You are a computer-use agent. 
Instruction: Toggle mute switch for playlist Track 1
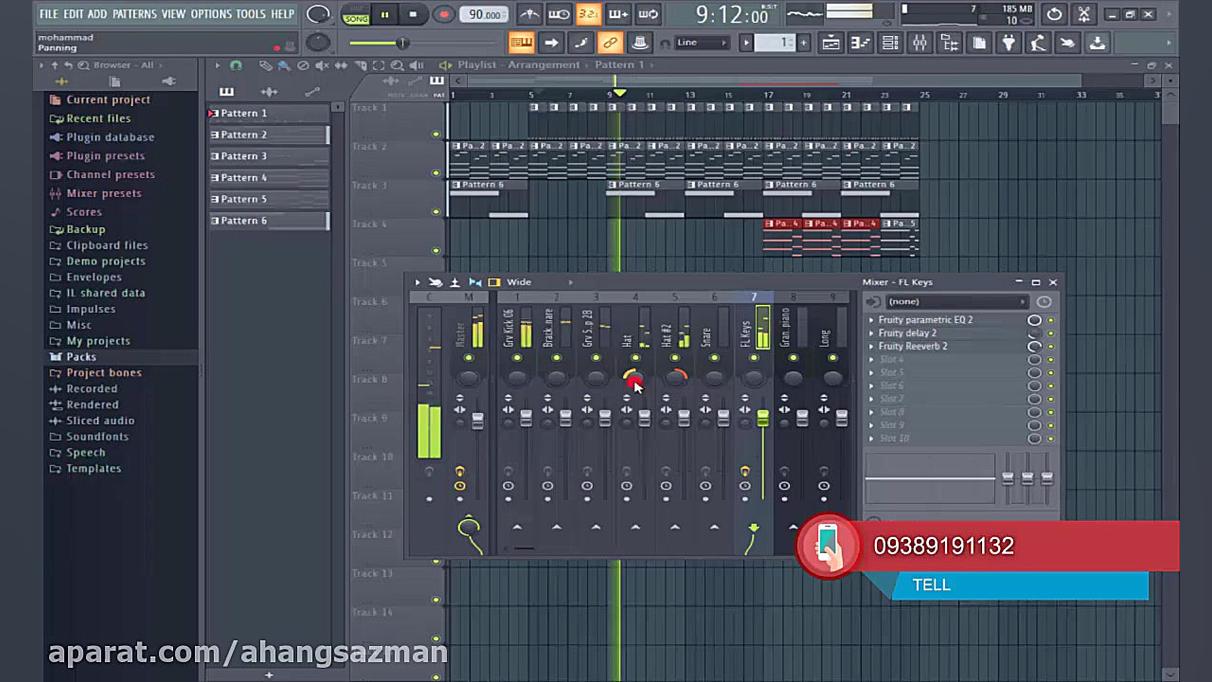436,134
